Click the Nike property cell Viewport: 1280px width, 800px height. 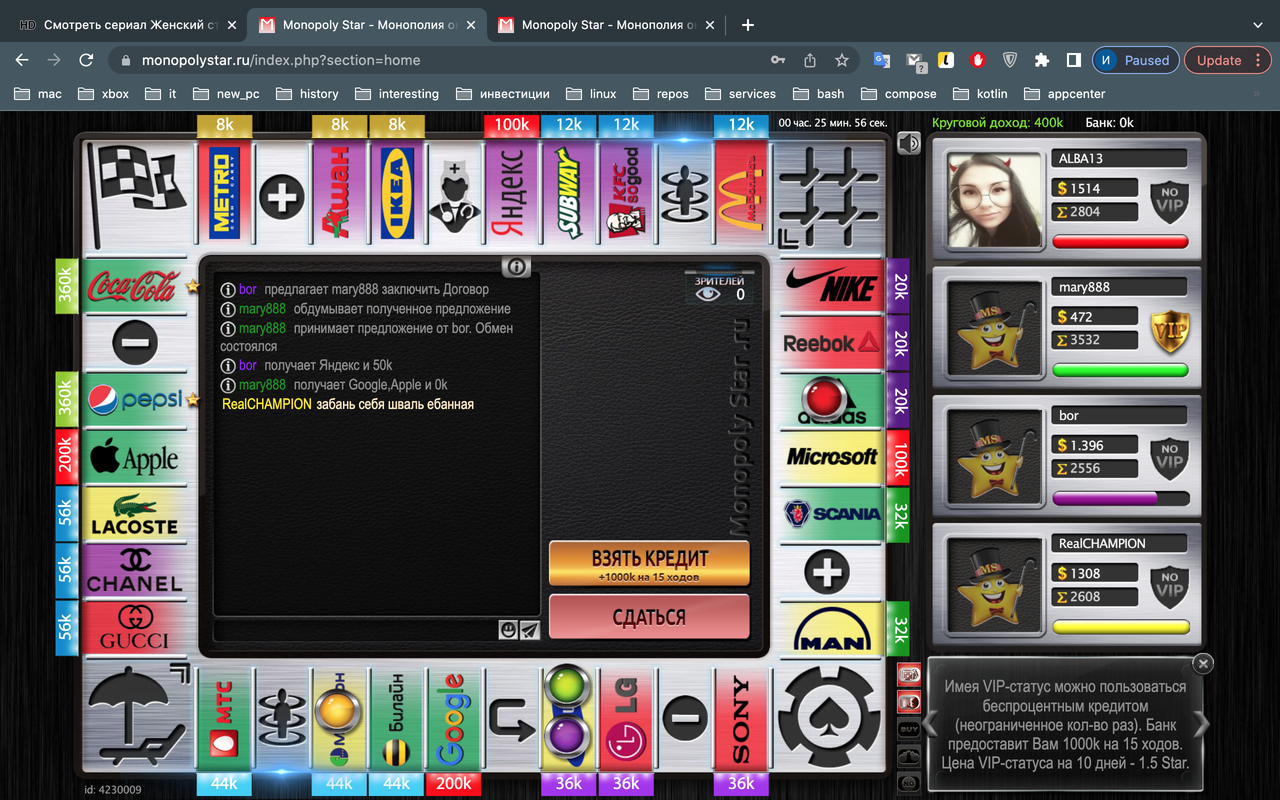click(832, 287)
